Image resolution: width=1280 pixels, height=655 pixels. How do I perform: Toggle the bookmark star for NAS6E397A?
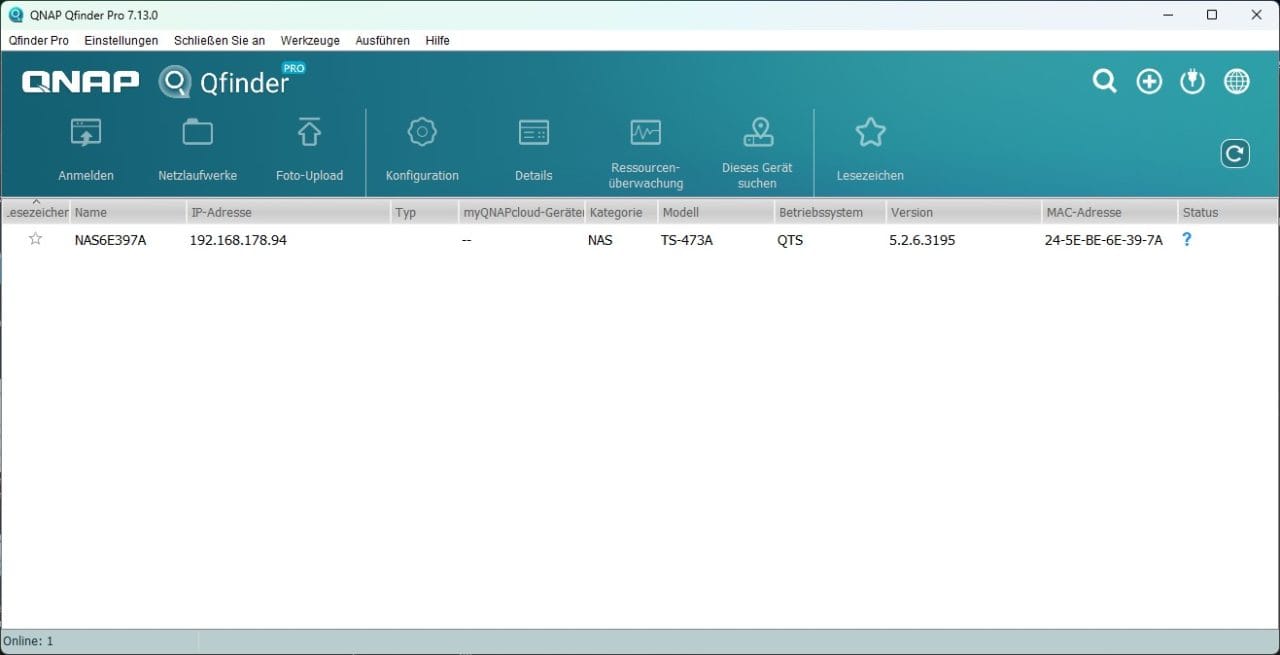point(35,239)
